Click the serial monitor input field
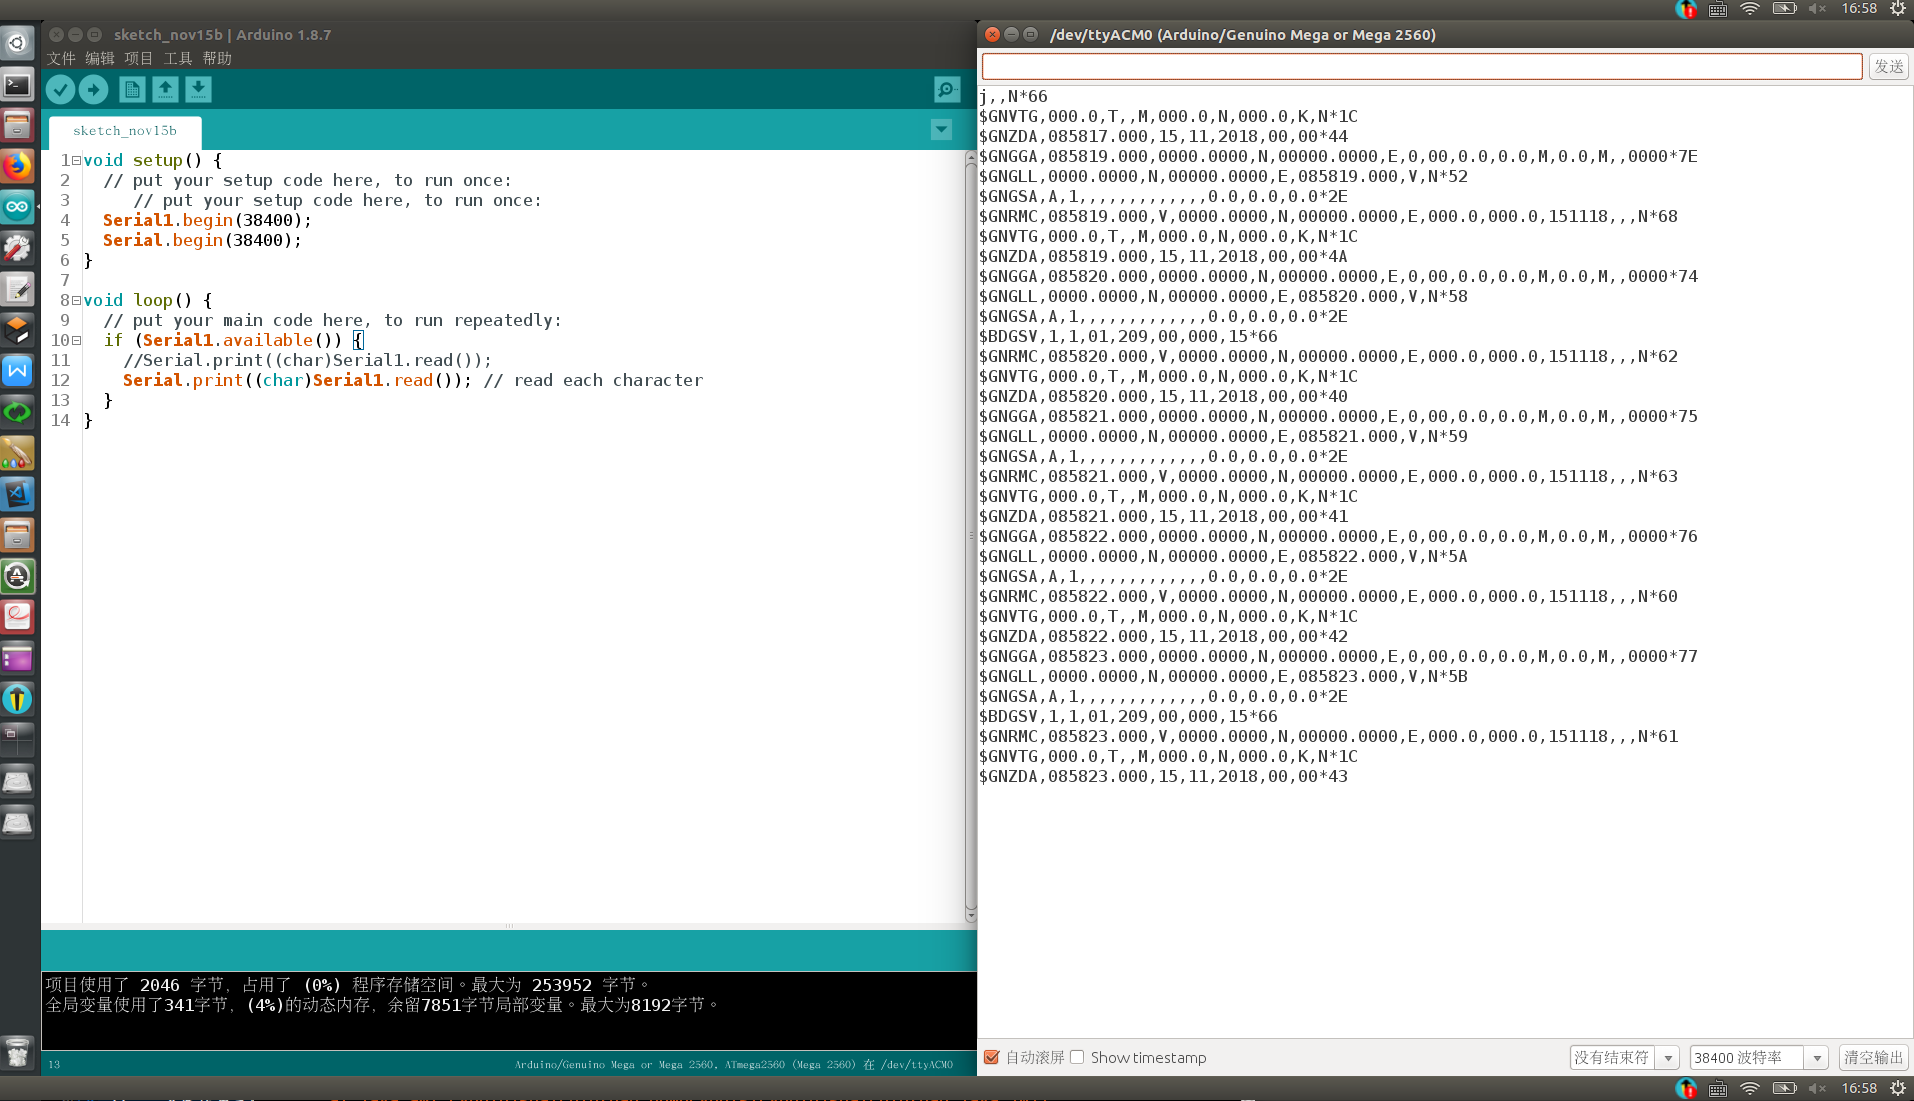The image size is (1914, 1101). tap(1421, 67)
